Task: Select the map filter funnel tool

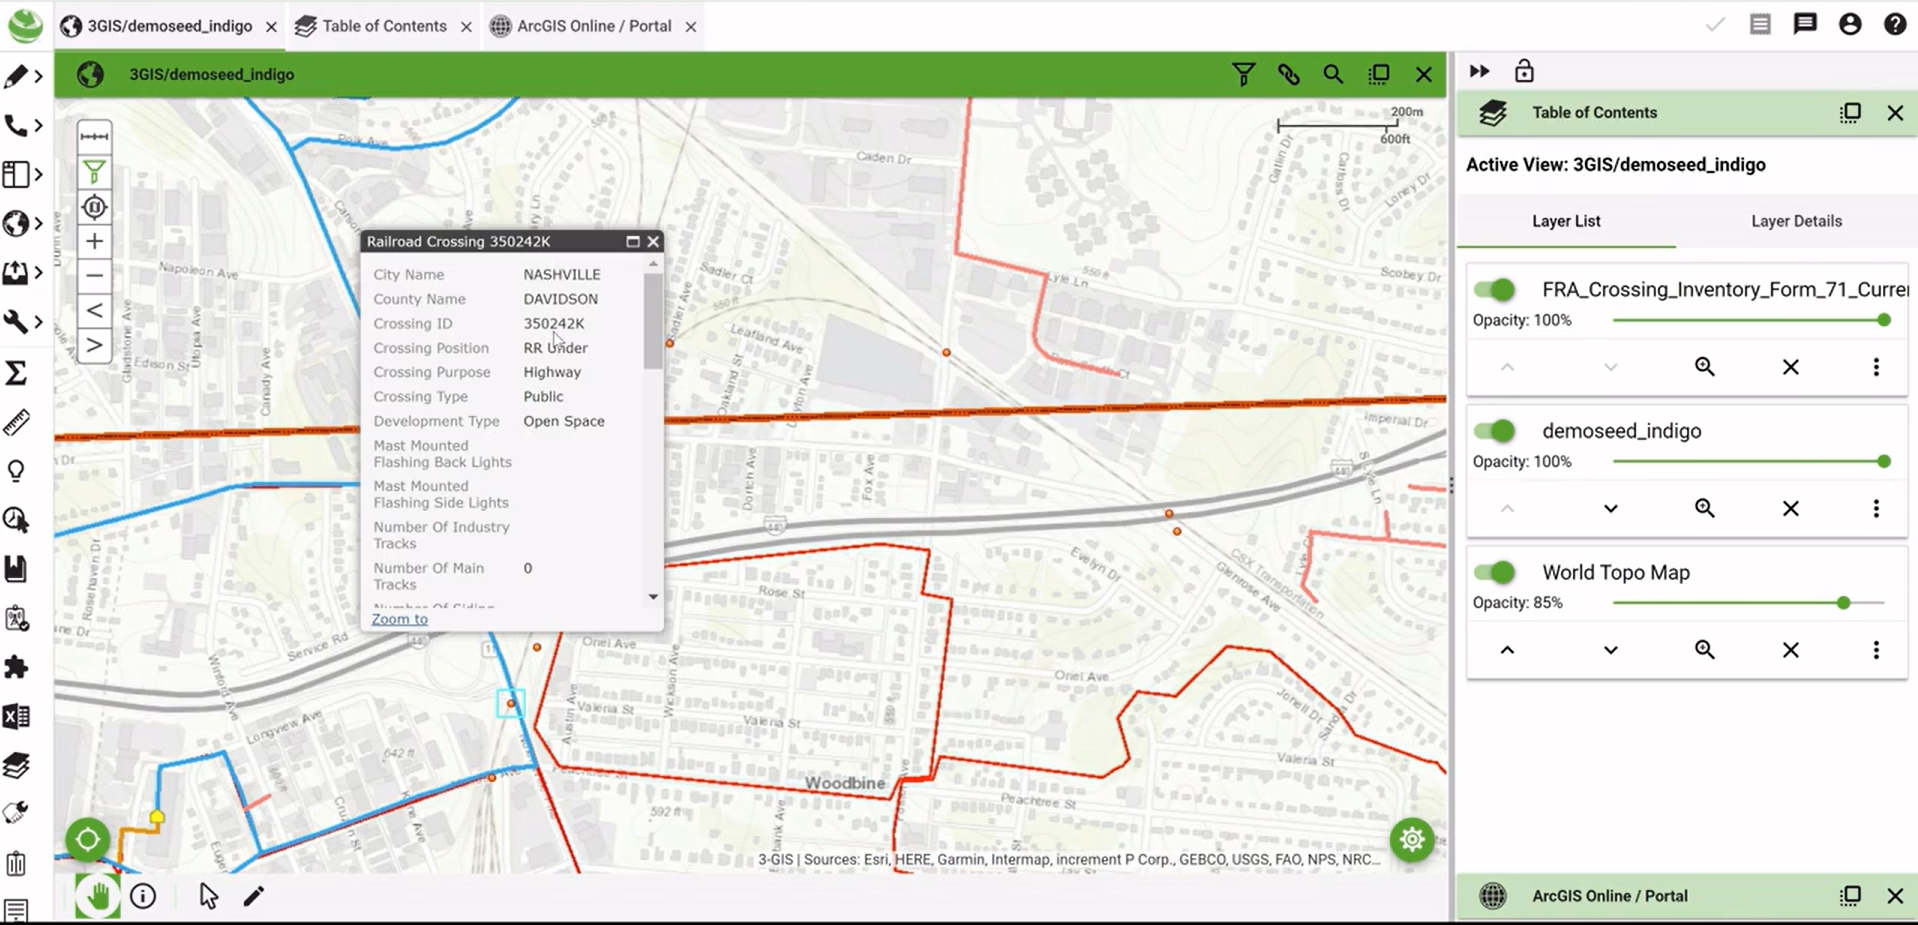Action: click(x=94, y=172)
